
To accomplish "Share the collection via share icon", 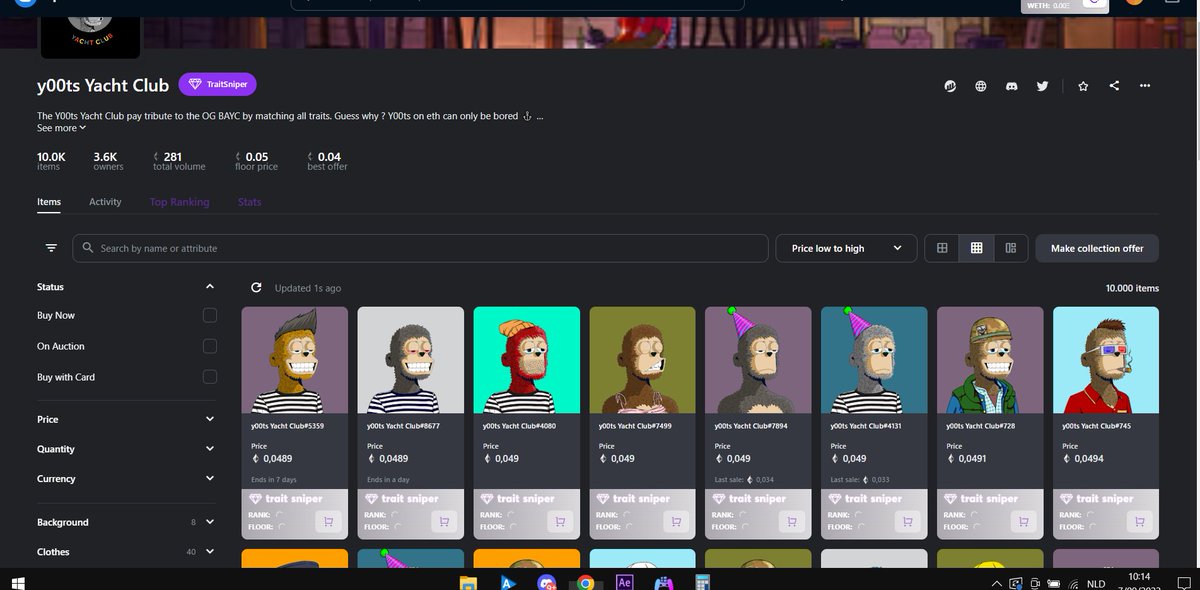I will tap(1114, 86).
